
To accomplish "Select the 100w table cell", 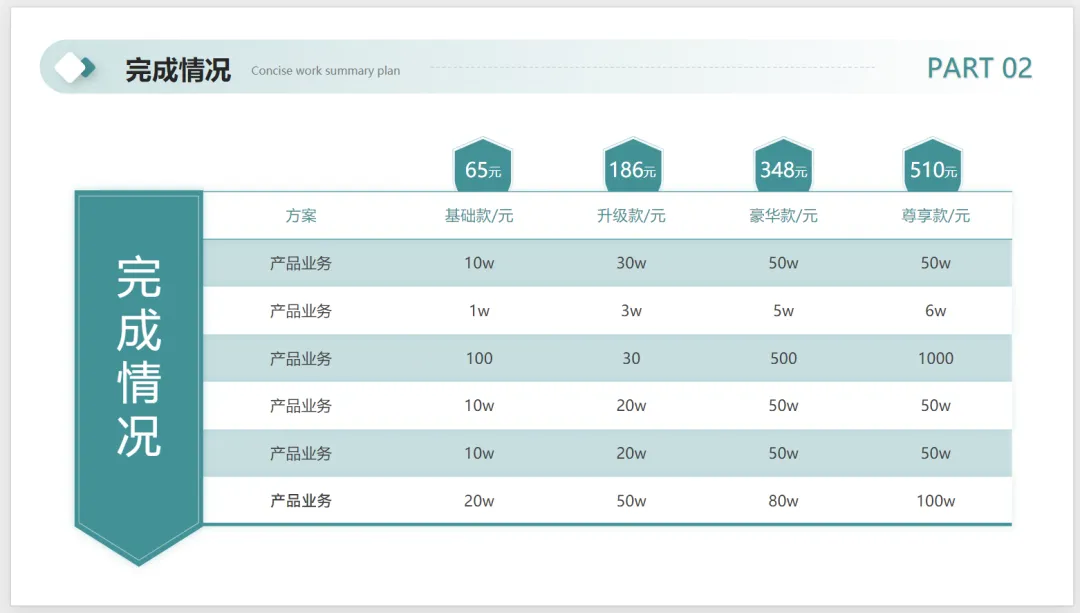I will click(x=935, y=501).
